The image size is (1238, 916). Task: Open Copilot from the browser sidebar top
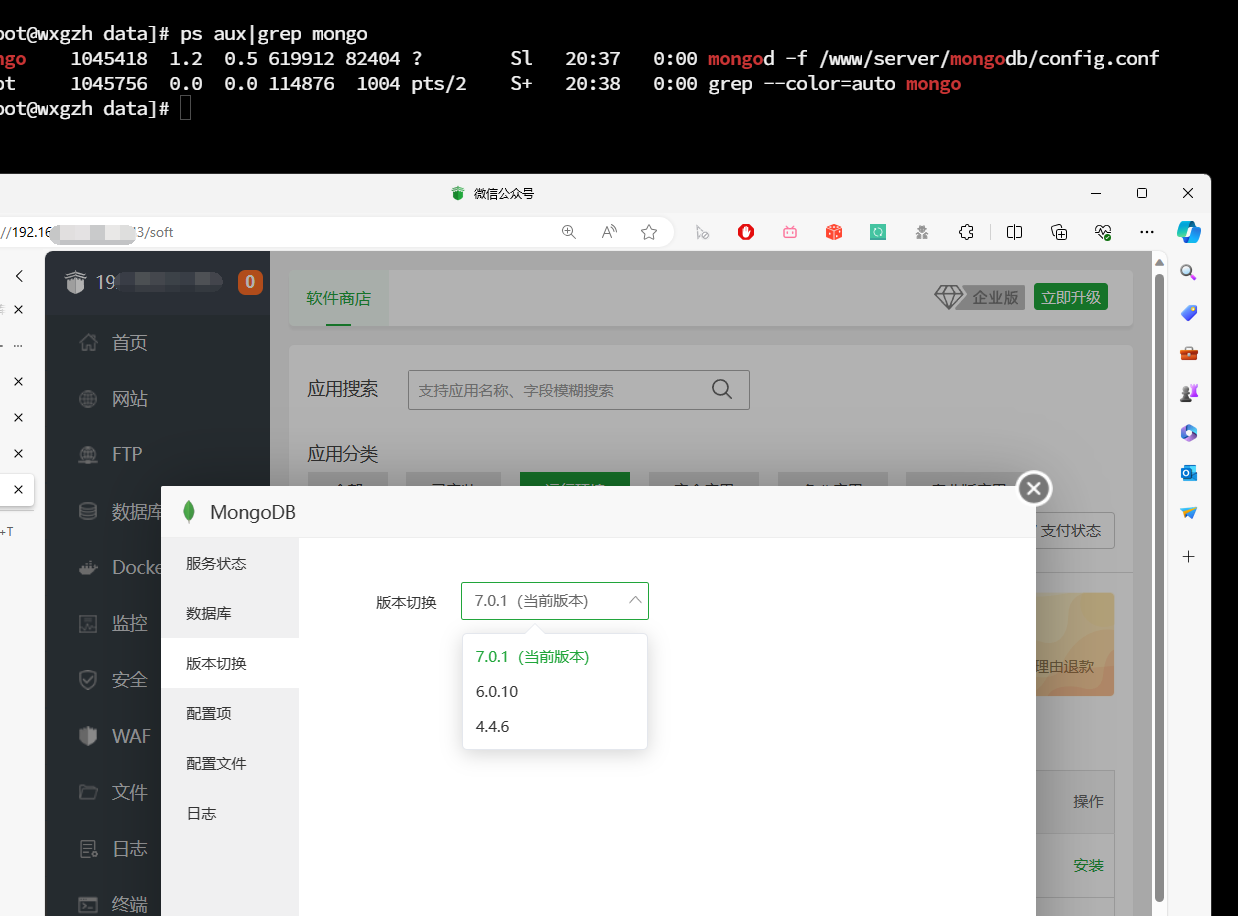click(1189, 232)
